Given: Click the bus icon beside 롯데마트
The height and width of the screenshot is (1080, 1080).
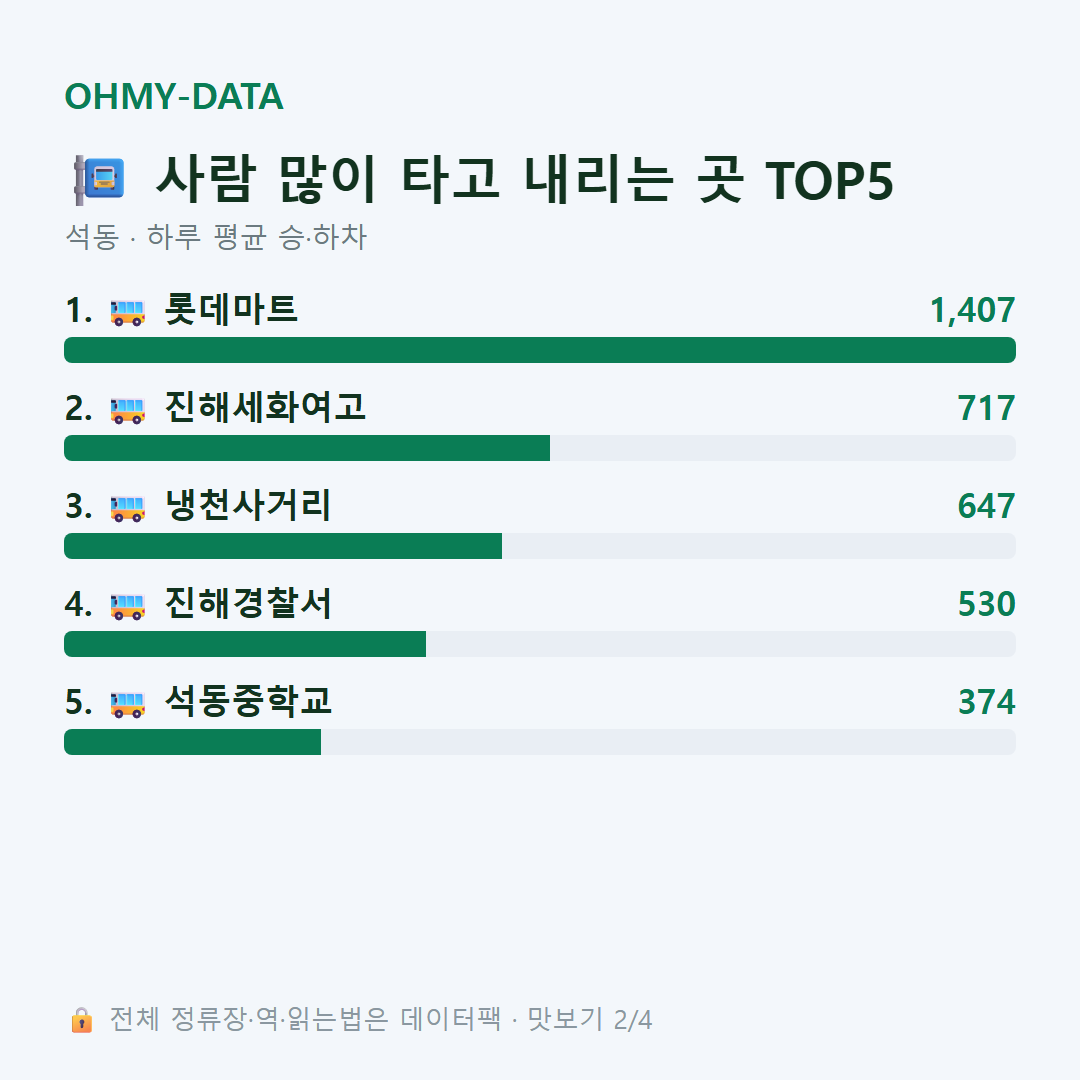Looking at the screenshot, I should tap(128, 312).
